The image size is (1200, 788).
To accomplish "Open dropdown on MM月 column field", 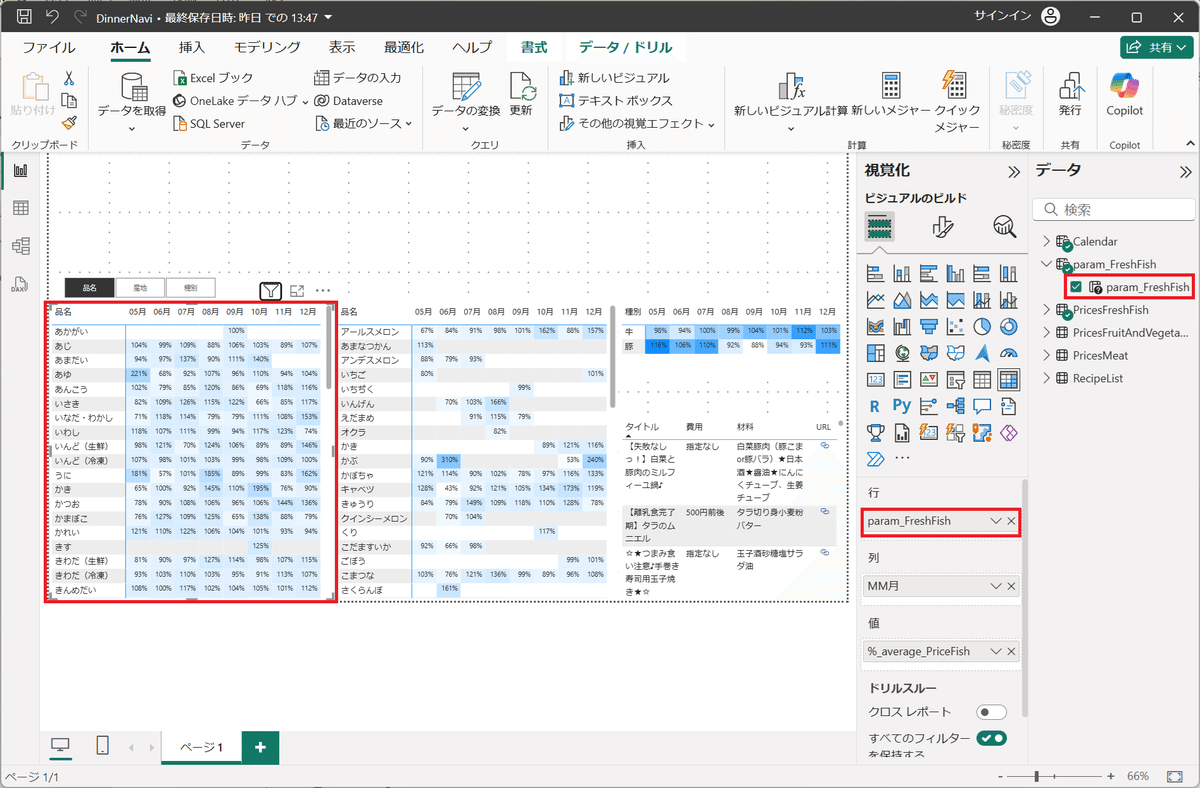I will pyautogui.click(x=995, y=586).
